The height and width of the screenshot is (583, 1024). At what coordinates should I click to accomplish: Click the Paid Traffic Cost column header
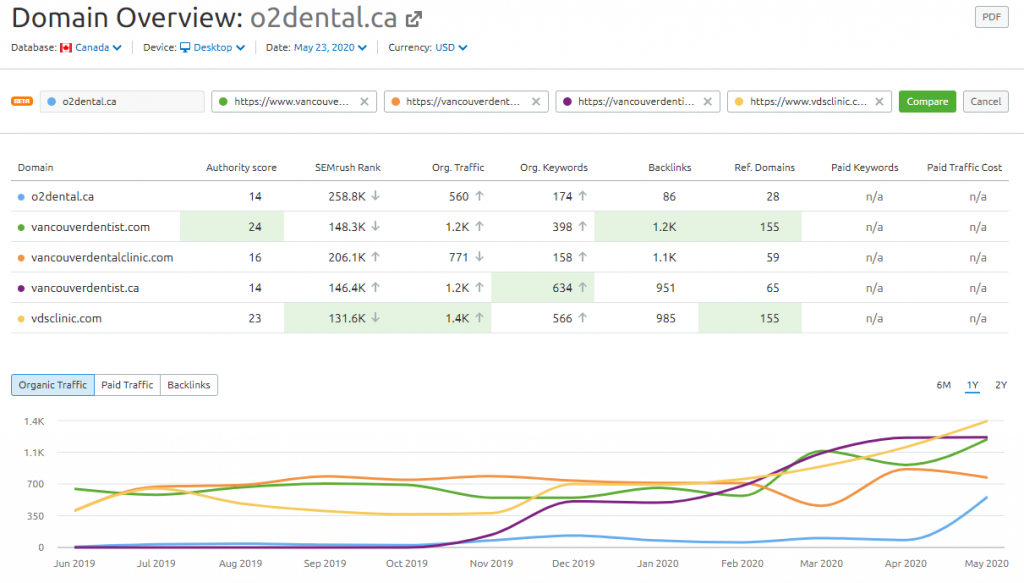964,168
